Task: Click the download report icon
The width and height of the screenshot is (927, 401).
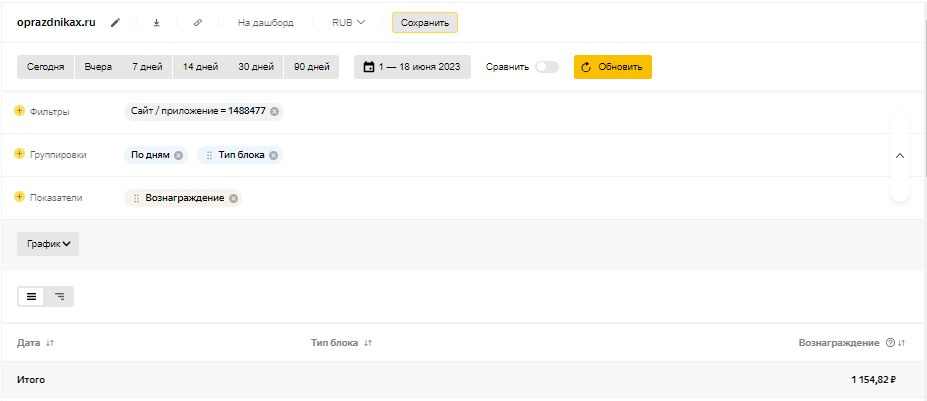Action: (156, 23)
